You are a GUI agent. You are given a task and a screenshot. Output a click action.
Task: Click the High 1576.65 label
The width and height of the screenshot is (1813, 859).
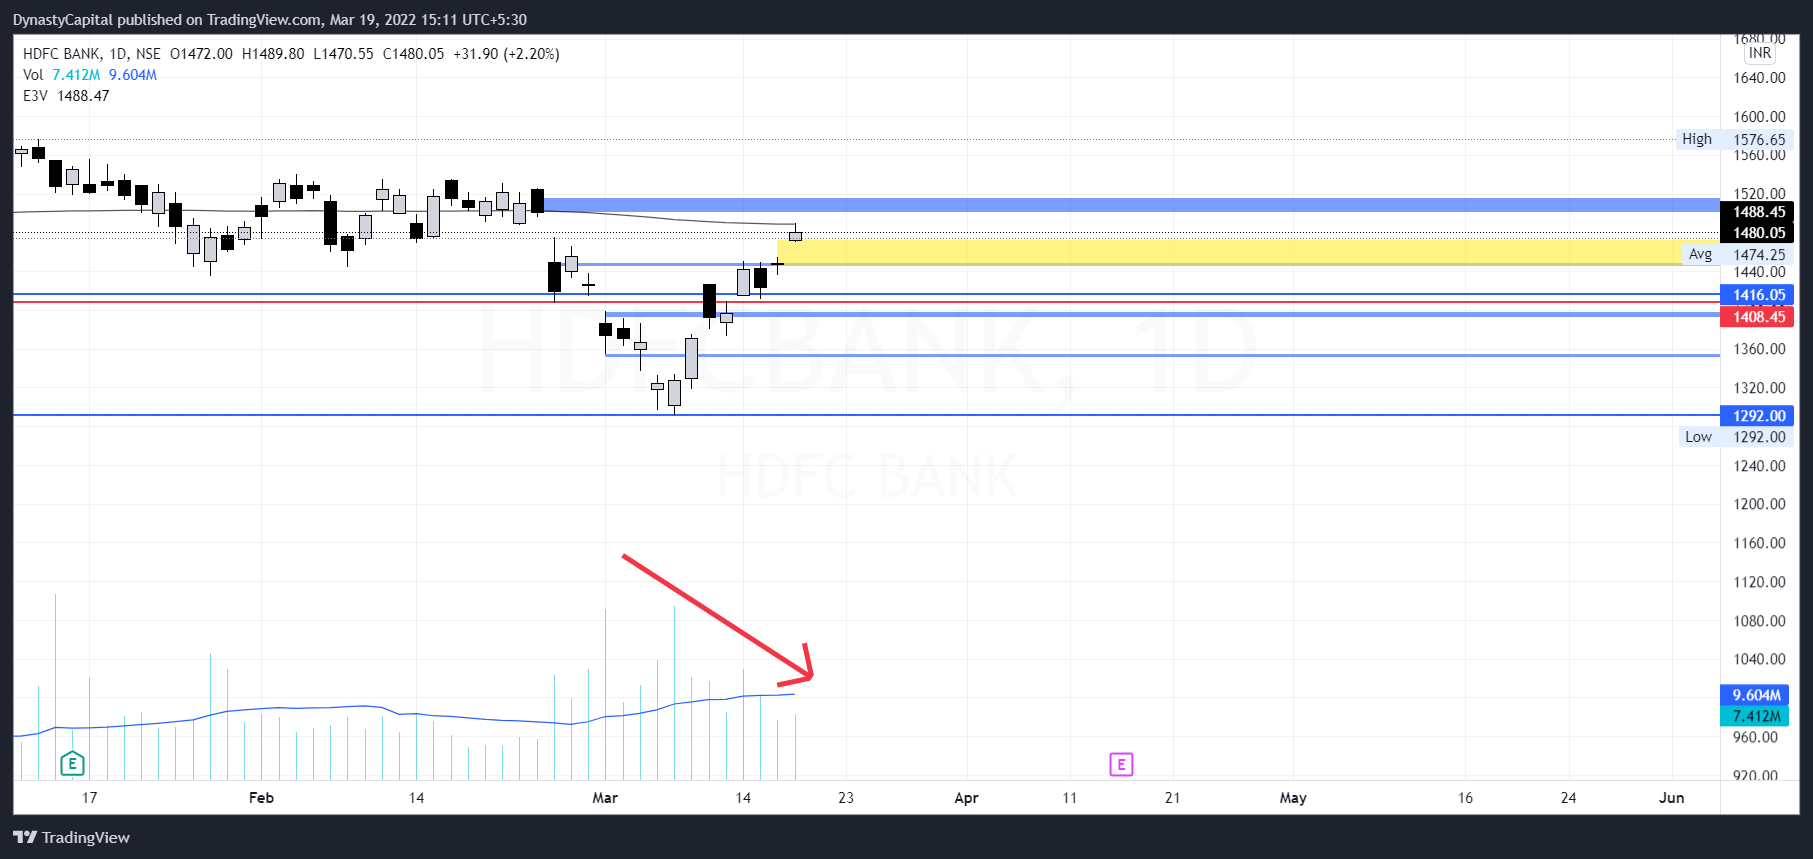pyautogui.click(x=1734, y=140)
